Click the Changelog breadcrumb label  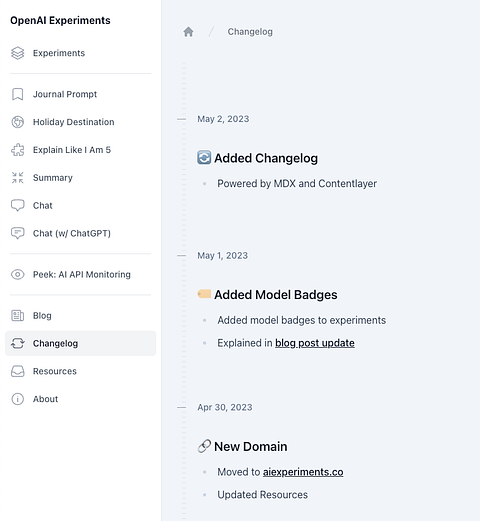pyautogui.click(x=250, y=32)
